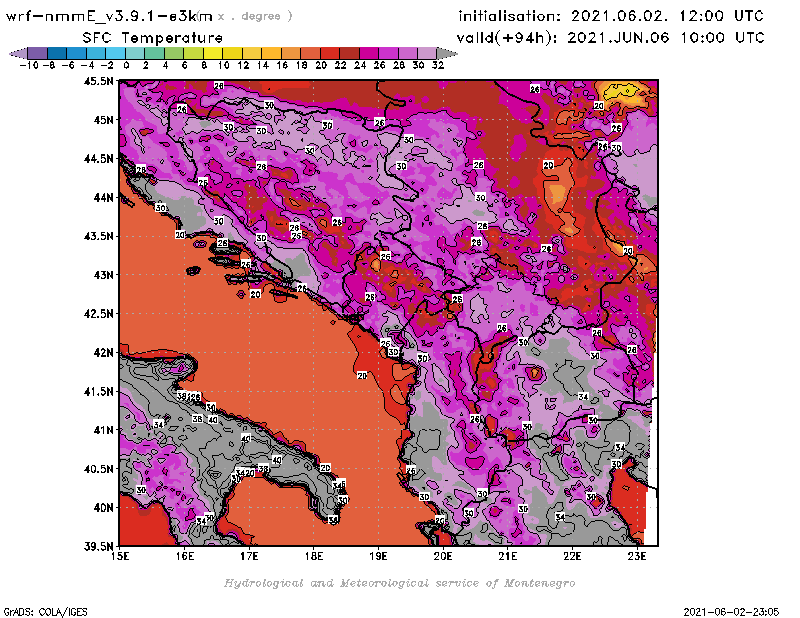800x618 pixels.
Task: Click the green legend swatch between 2 and 4
Action: tap(154, 53)
